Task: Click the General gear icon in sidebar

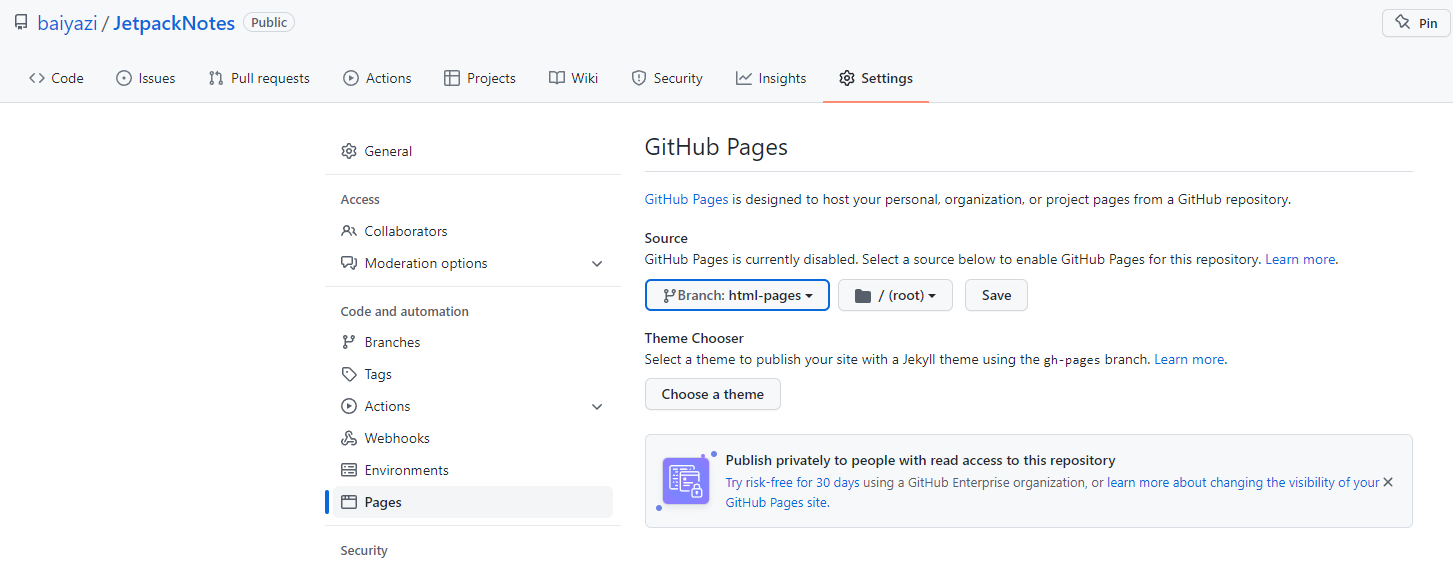Action: point(349,151)
